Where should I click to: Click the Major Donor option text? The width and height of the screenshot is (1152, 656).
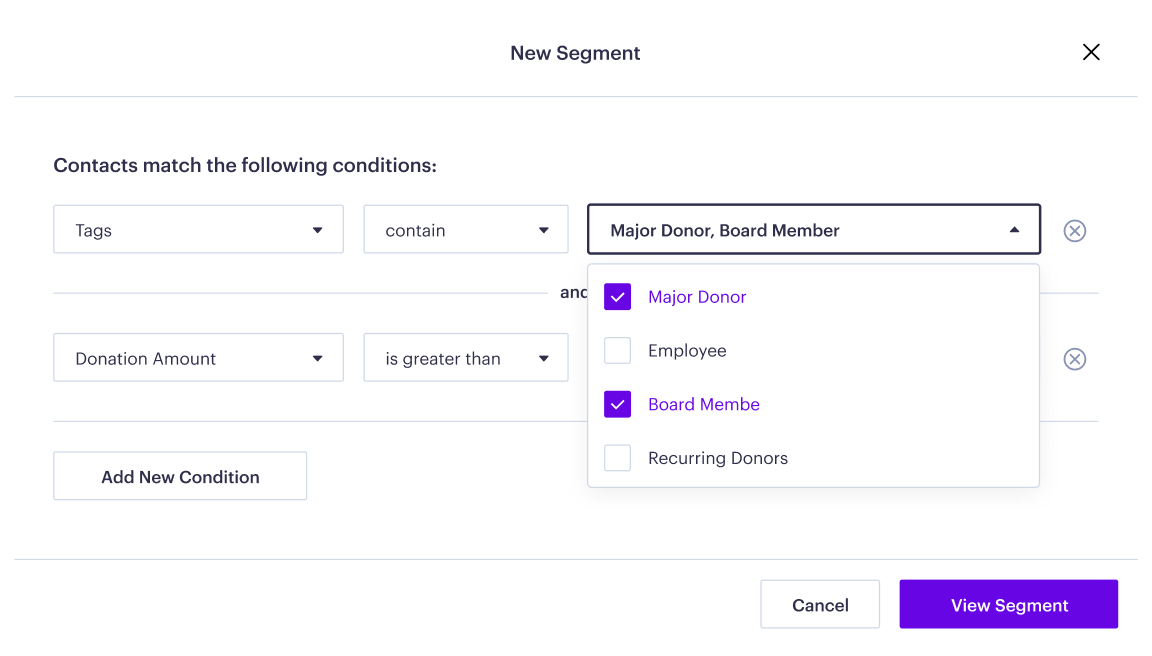tap(697, 297)
